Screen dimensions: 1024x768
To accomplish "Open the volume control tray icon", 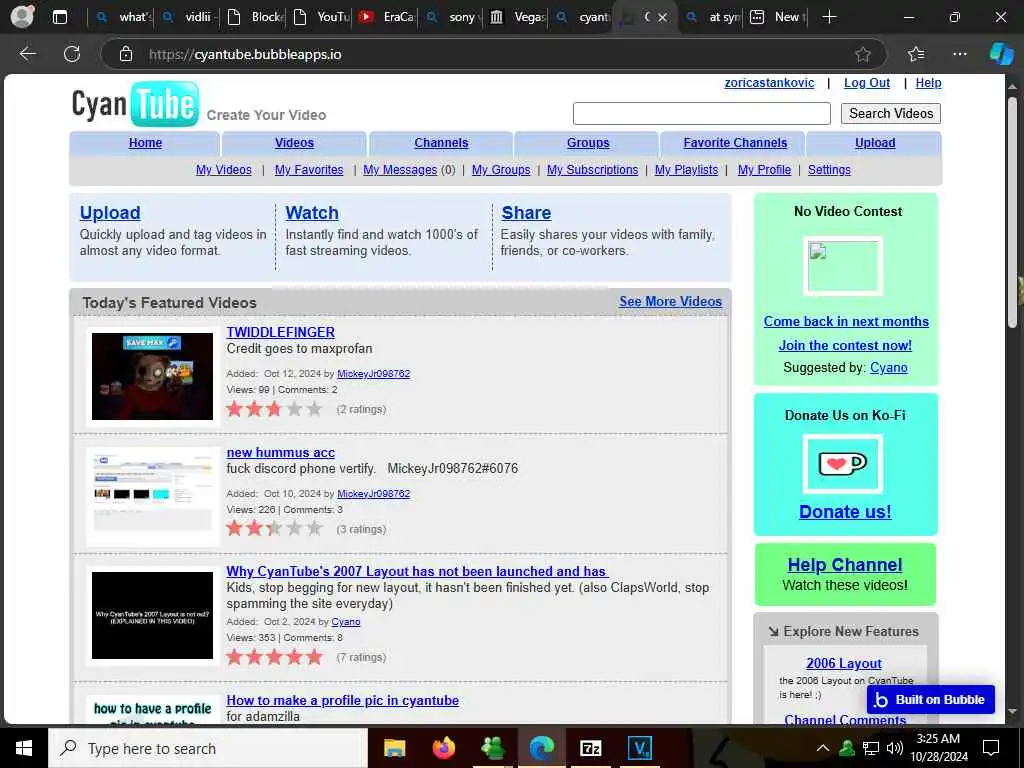I will tap(895, 748).
